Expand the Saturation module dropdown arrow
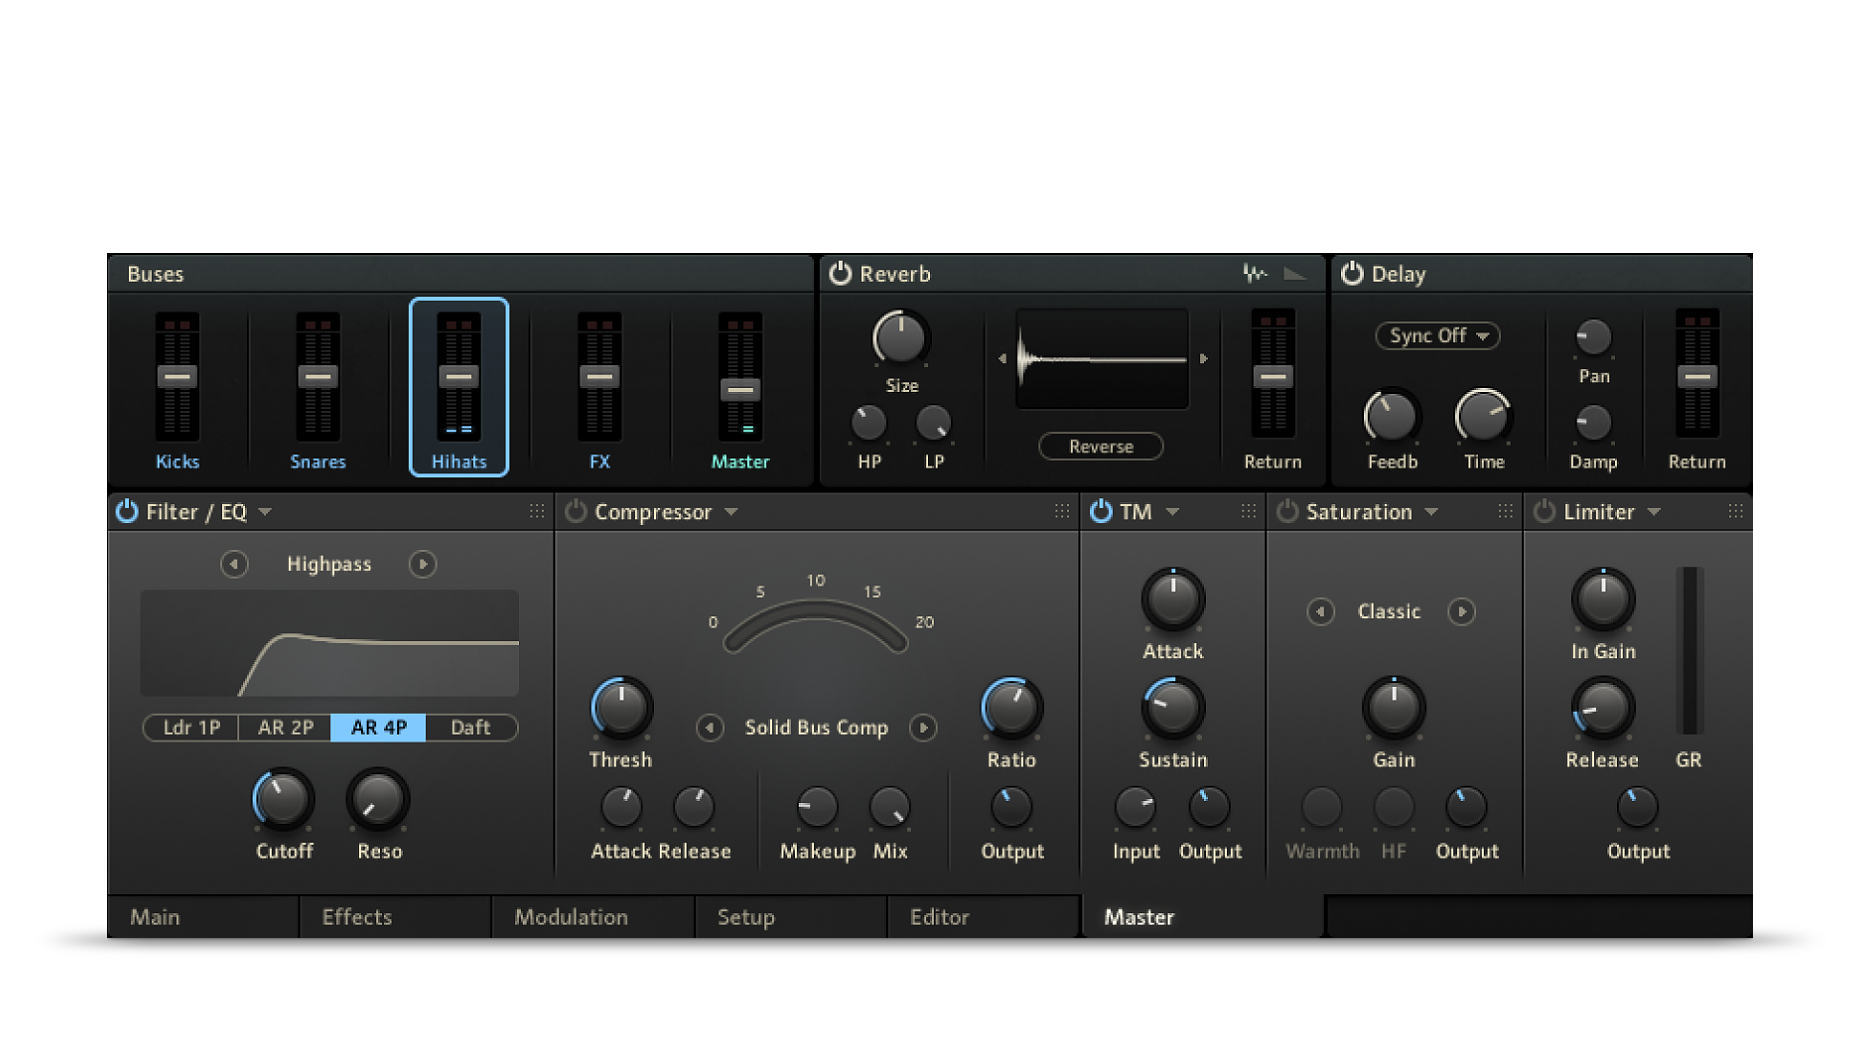1860x1060 pixels. pos(1431,512)
